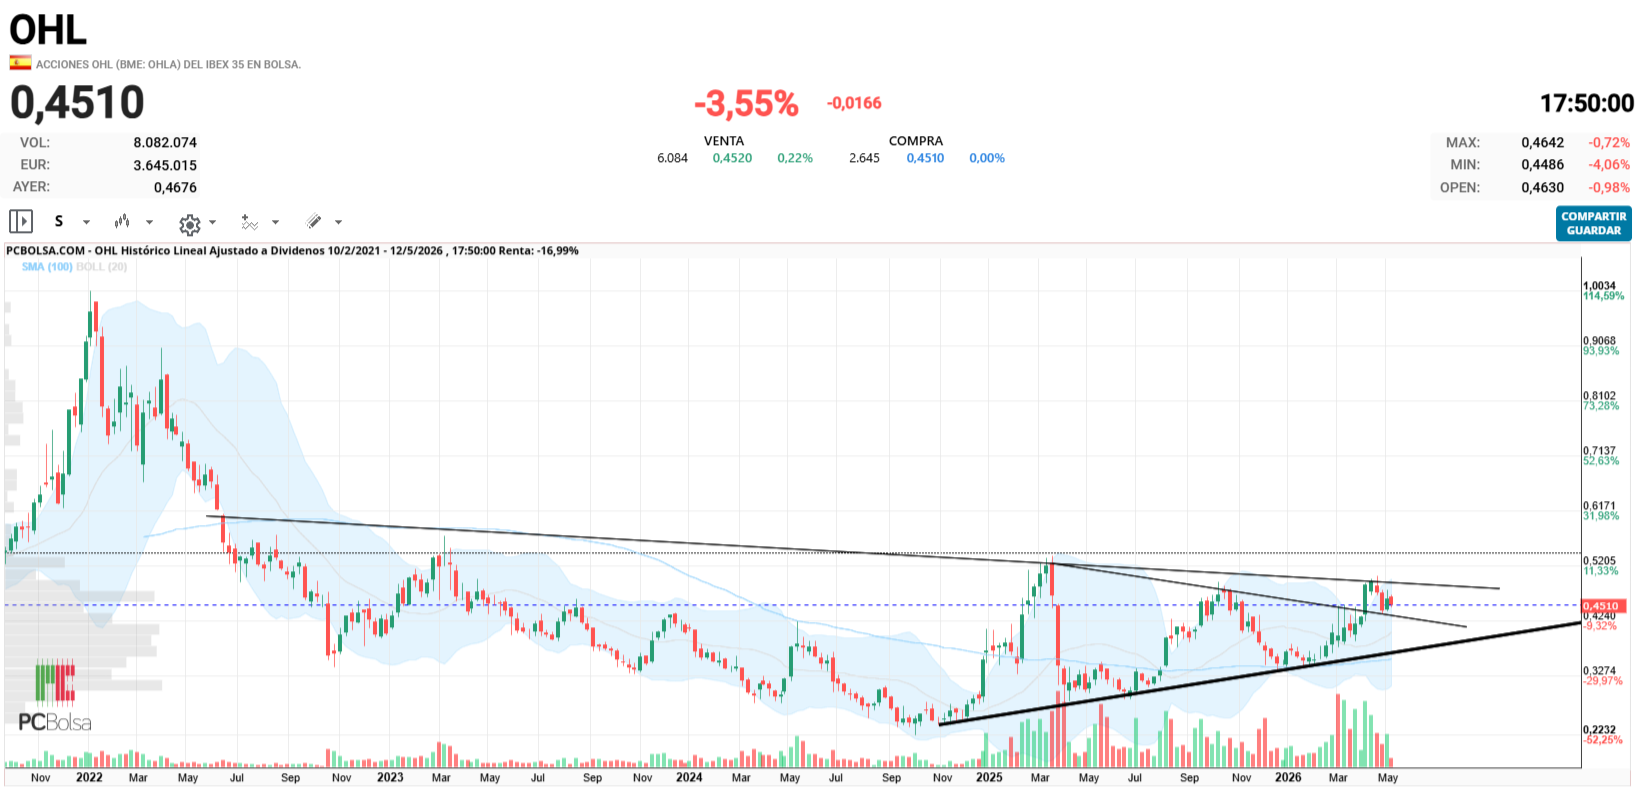This screenshot has width=1642, height=787.
Task: Click the -3,55% change percentage
Action: tap(746, 103)
